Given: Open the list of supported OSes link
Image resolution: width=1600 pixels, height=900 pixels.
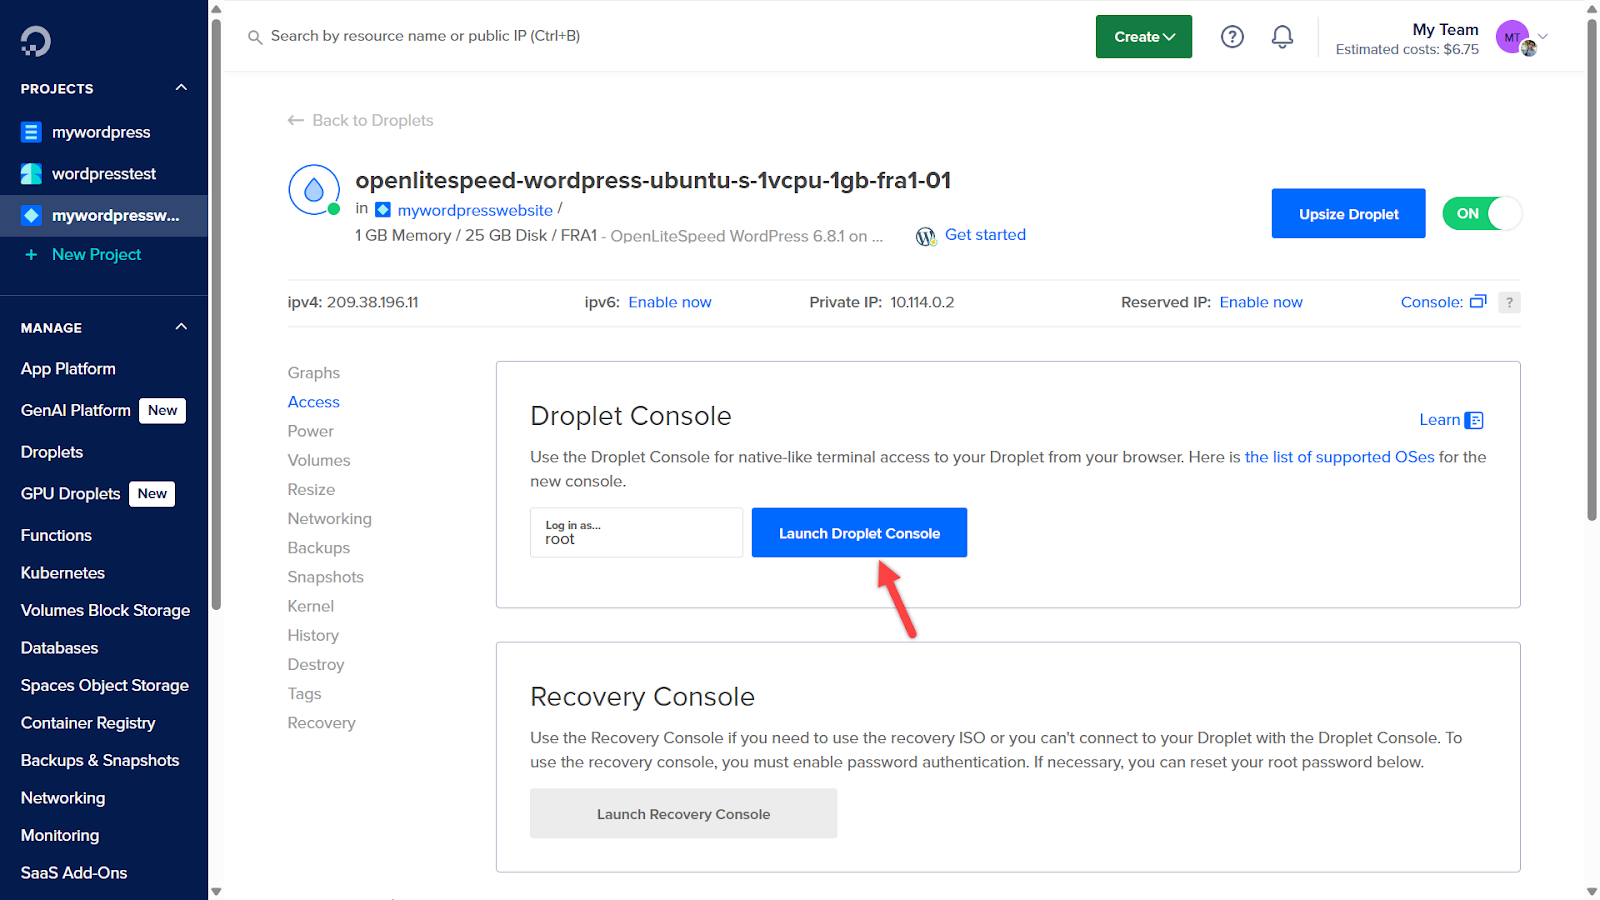Looking at the screenshot, I should tap(1339, 457).
